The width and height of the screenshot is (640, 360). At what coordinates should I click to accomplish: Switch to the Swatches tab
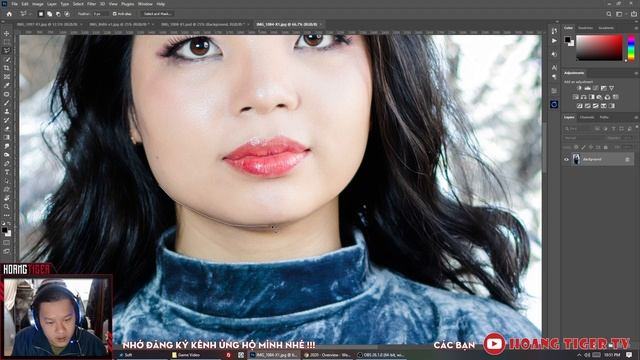pos(585,28)
